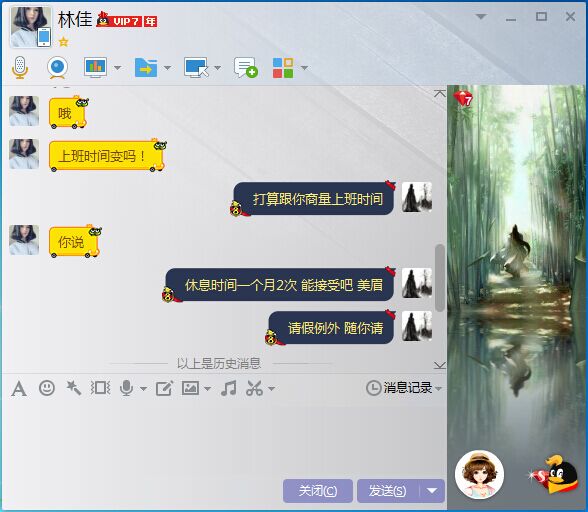Open the apps grid icon
The image size is (588, 512).
pyautogui.click(x=283, y=68)
